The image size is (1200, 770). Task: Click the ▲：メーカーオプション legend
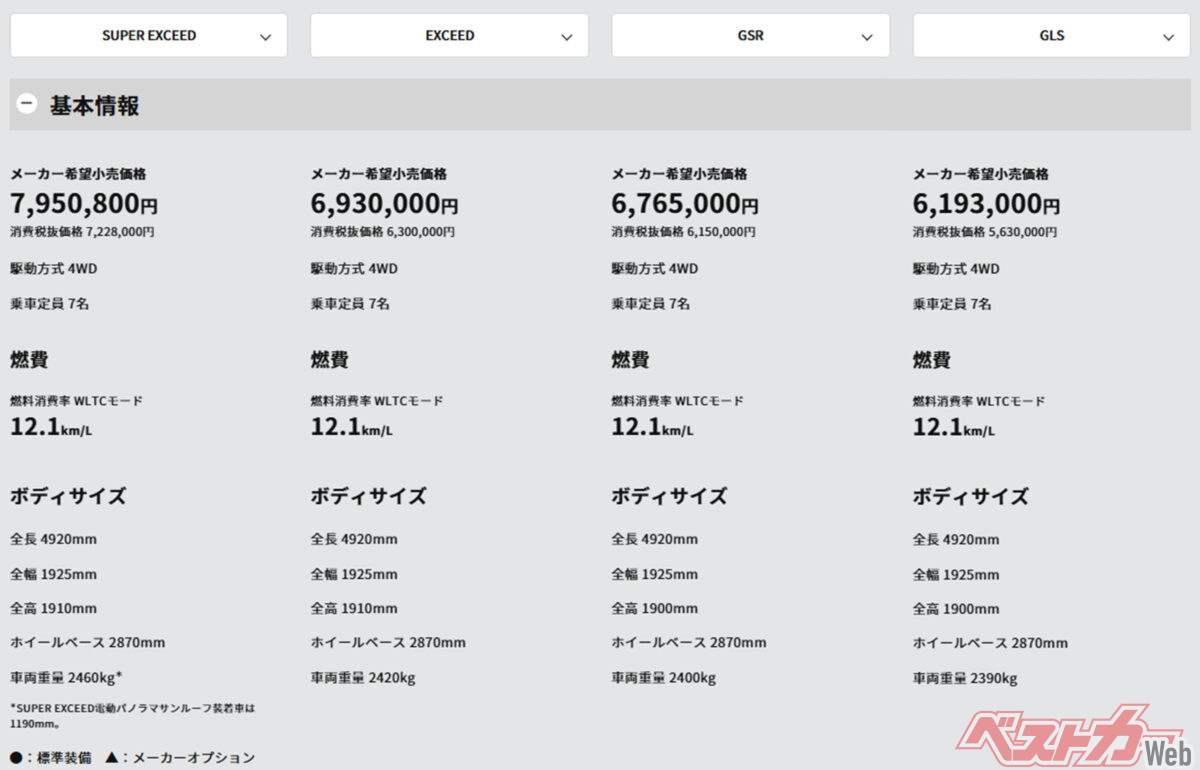[x=180, y=758]
